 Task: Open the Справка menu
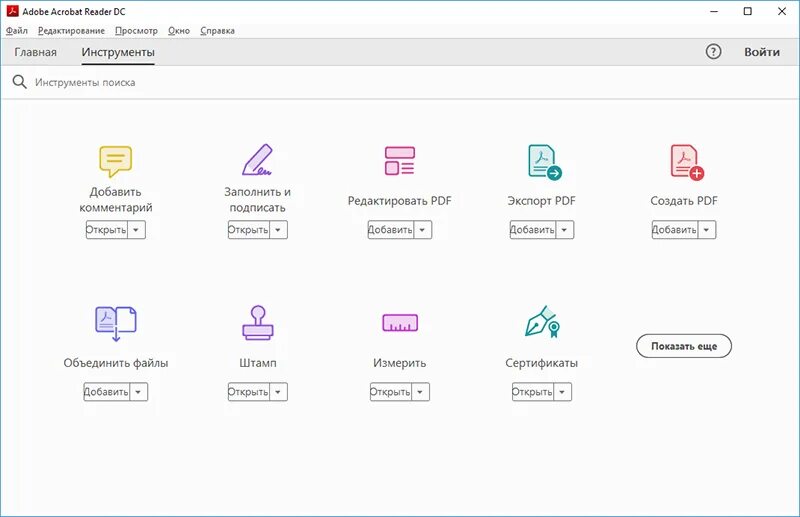point(217,31)
